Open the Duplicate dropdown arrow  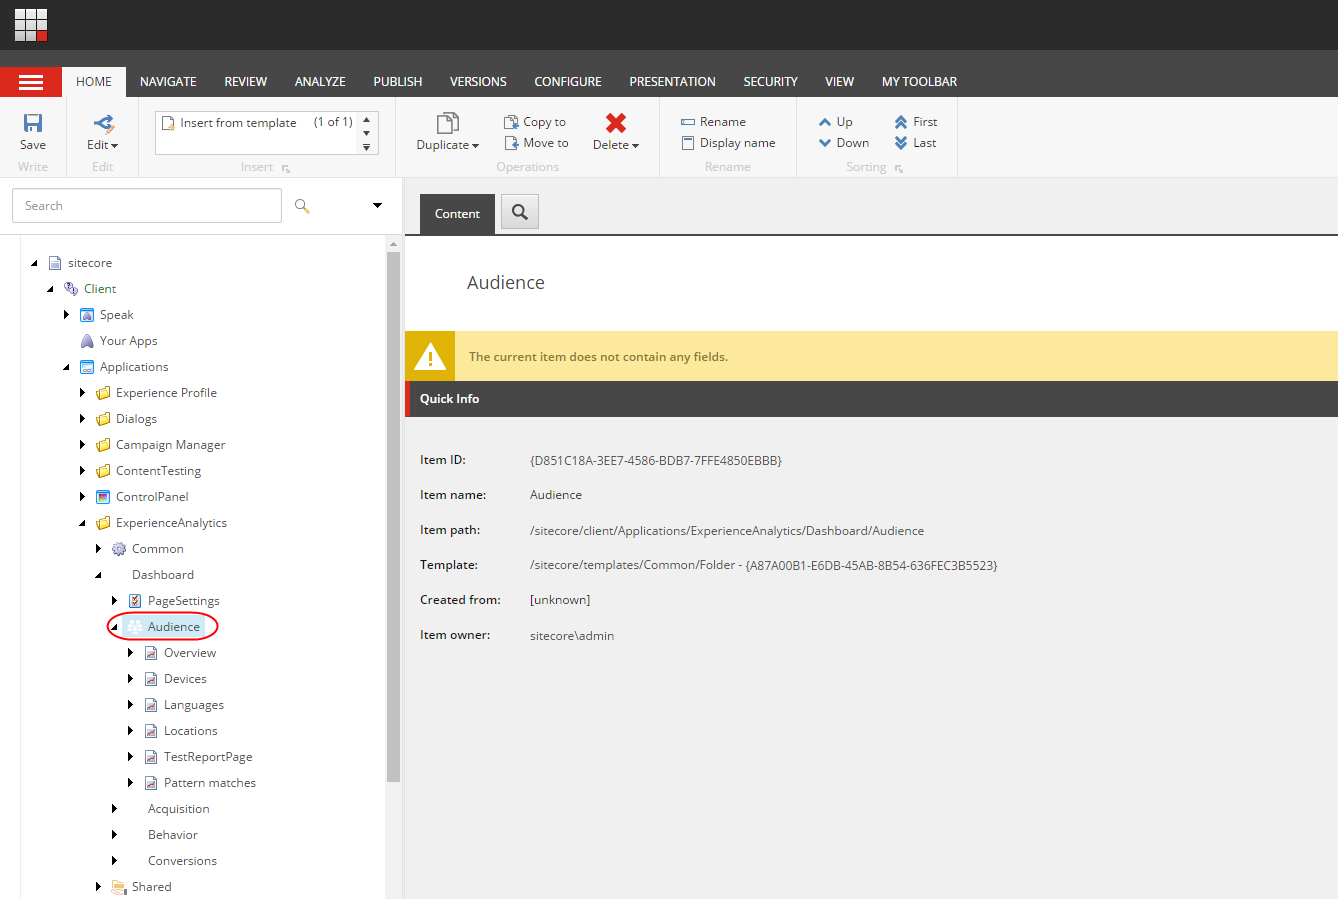coord(476,146)
